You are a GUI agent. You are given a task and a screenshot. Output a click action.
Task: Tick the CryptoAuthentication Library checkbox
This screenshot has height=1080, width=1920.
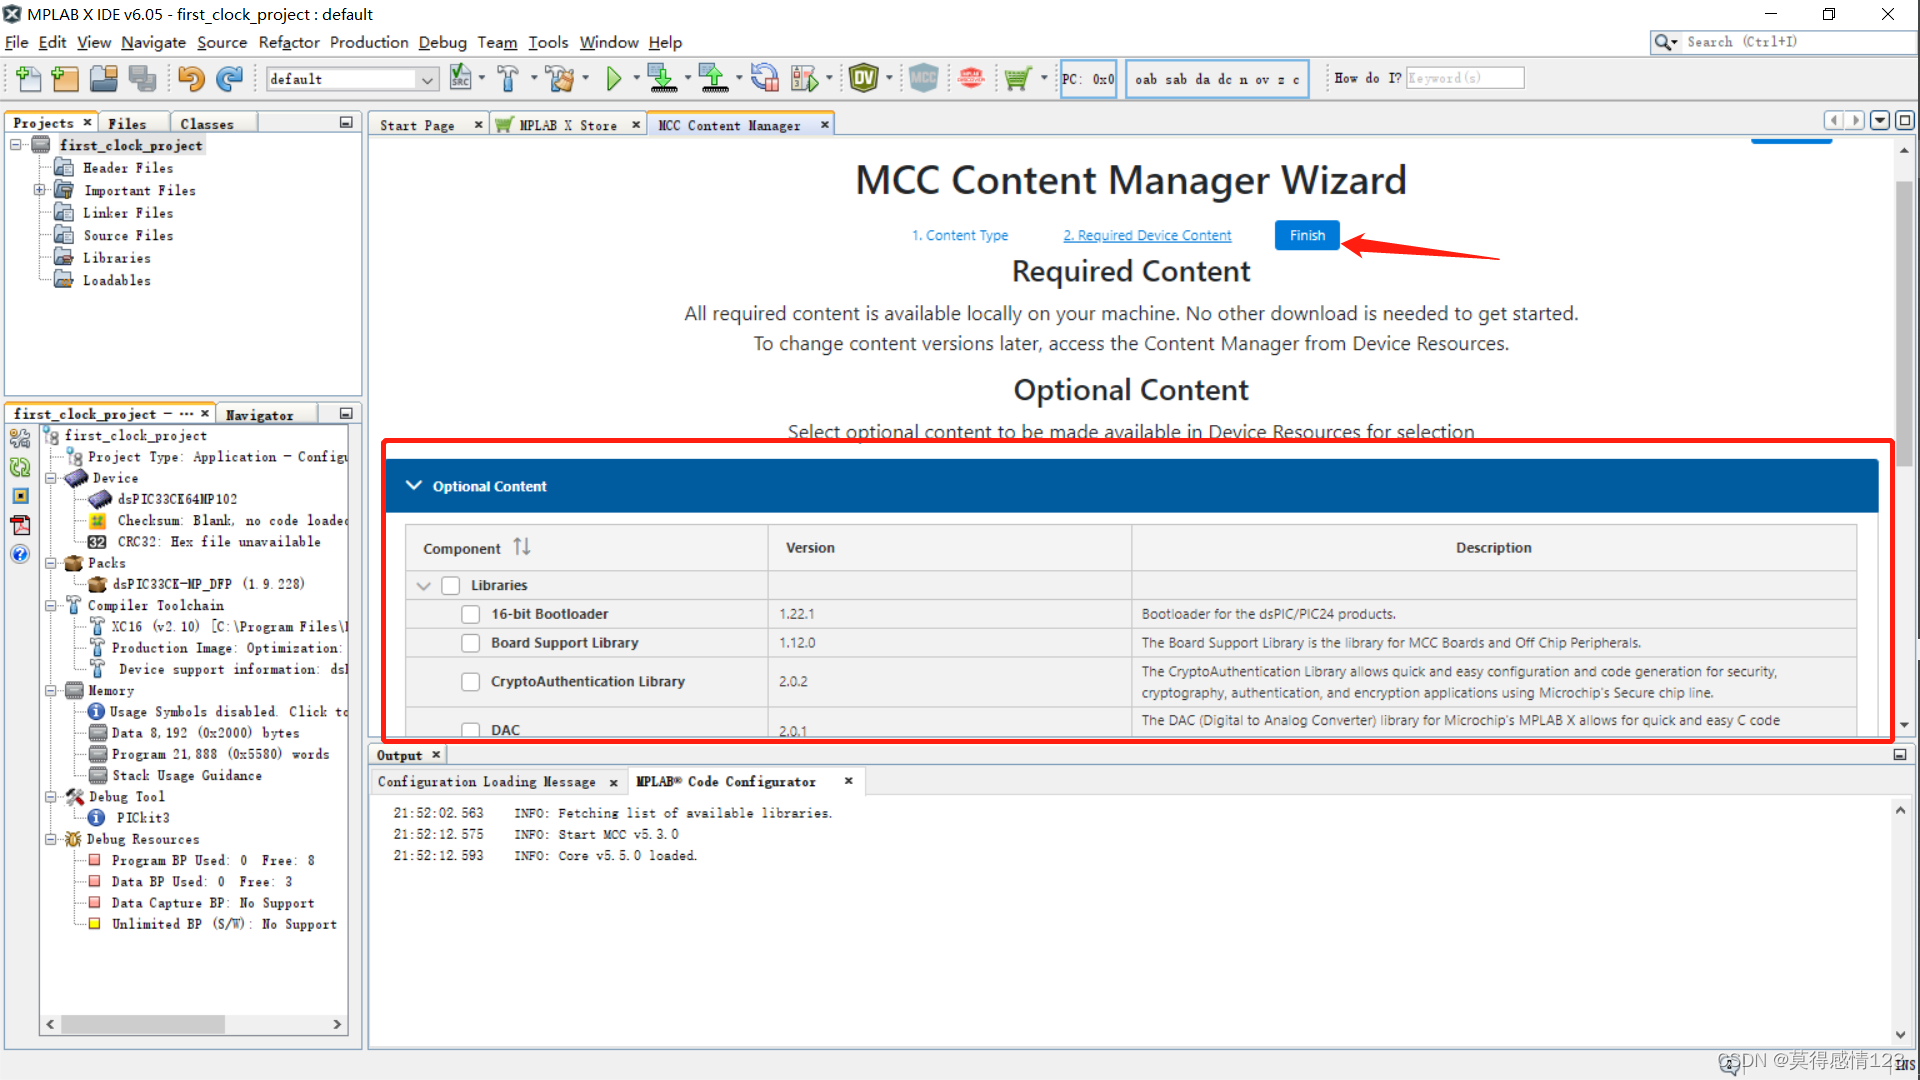pos(470,682)
